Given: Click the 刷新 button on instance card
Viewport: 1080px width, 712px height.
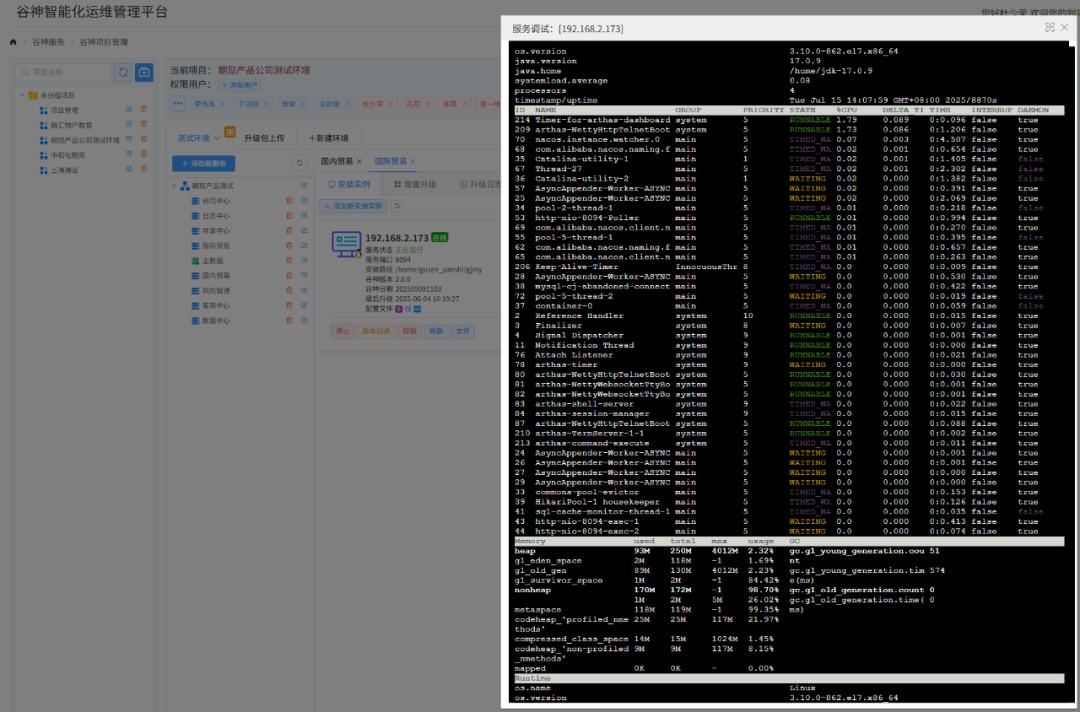Looking at the screenshot, I should (436, 331).
